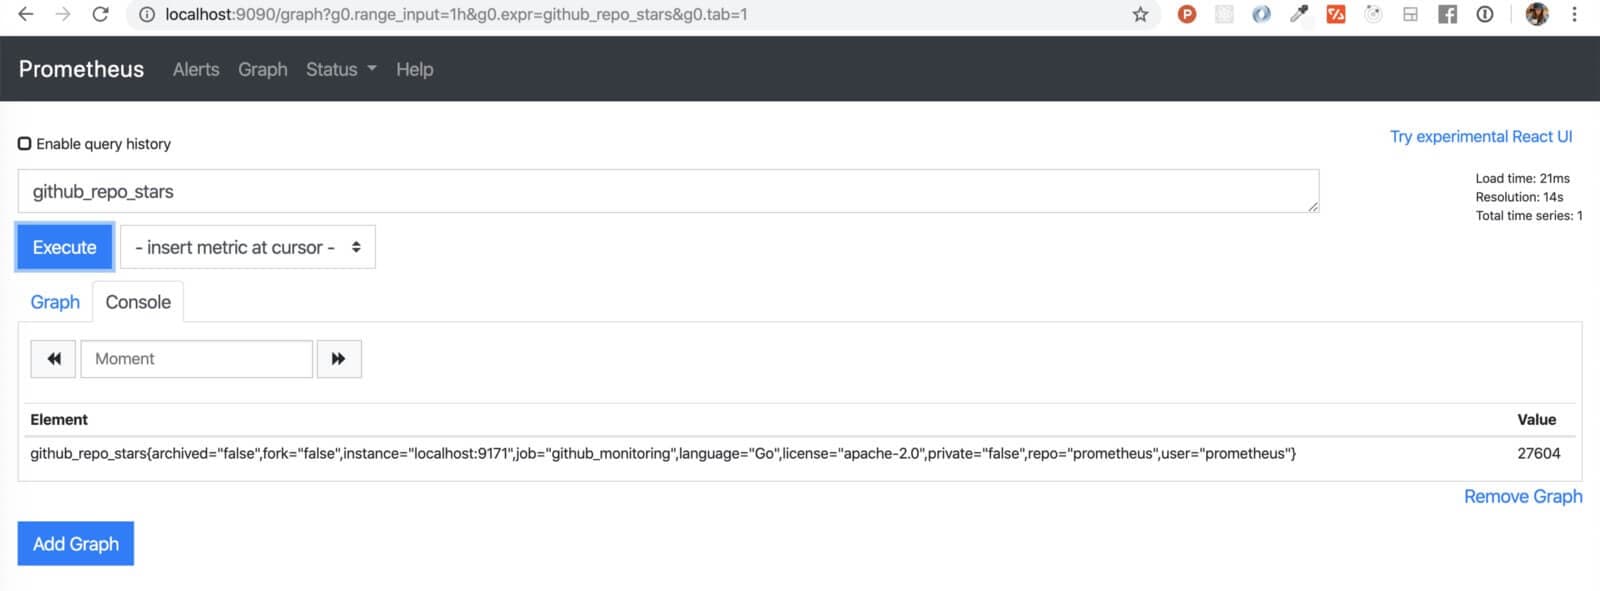The height and width of the screenshot is (591, 1600).
Task: Expand the Status dropdown in navbar
Action: point(341,69)
